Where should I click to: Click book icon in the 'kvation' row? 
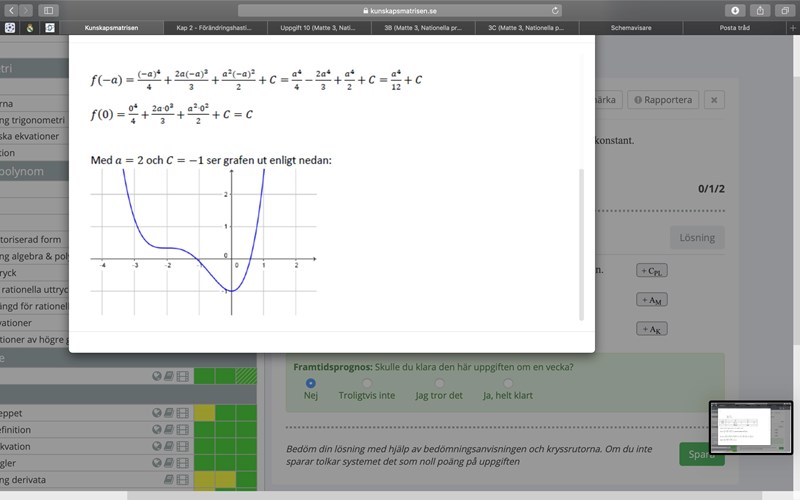(x=169, y=446)
